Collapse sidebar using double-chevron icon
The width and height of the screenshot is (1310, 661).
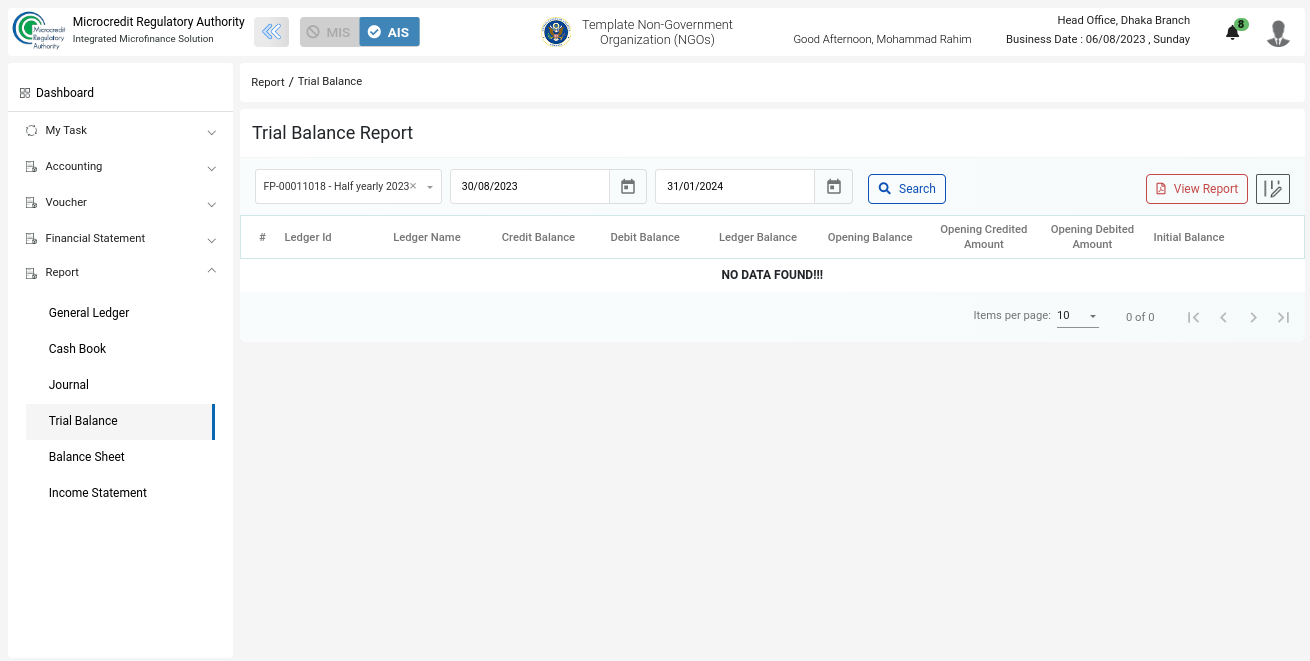pyautogui.click(x=271, y=32)
